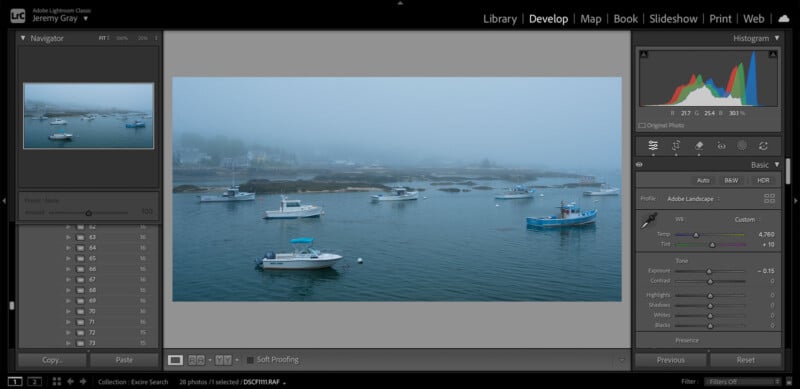This screenshot has height=389, width=800.
Task: Set Navigator zoom to 100%
Action: click(122, 38)
